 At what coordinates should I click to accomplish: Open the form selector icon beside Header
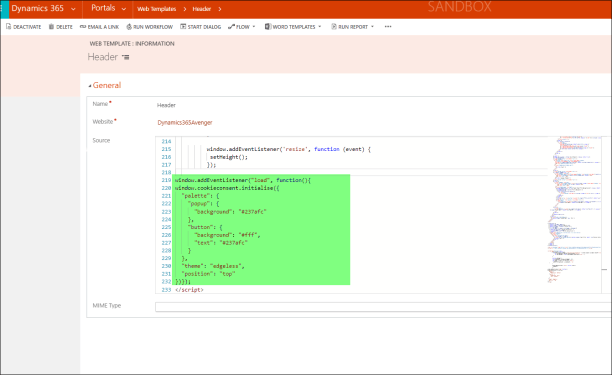(126, 57)
